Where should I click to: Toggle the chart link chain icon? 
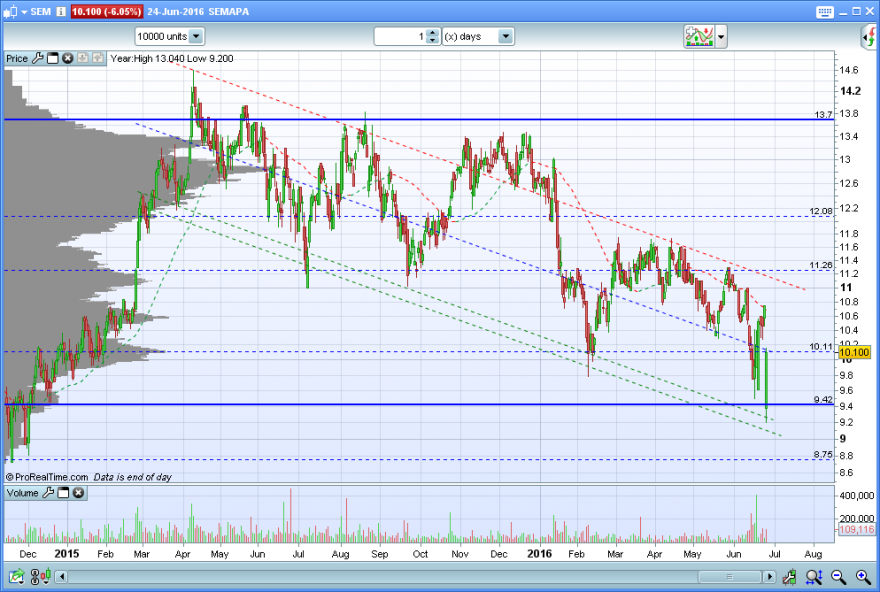(35, 576)
